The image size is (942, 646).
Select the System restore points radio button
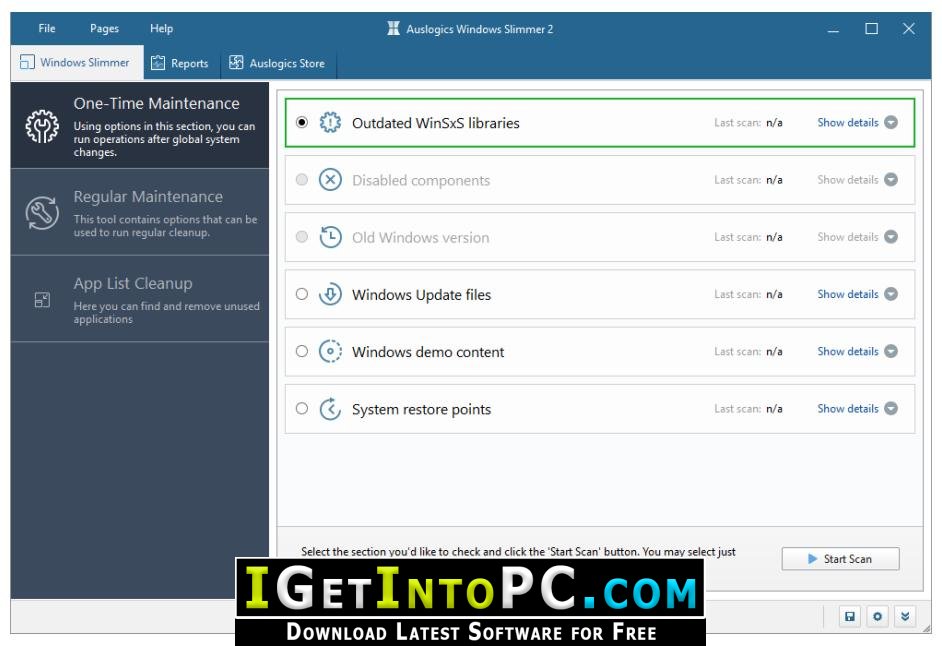[302, 408]
